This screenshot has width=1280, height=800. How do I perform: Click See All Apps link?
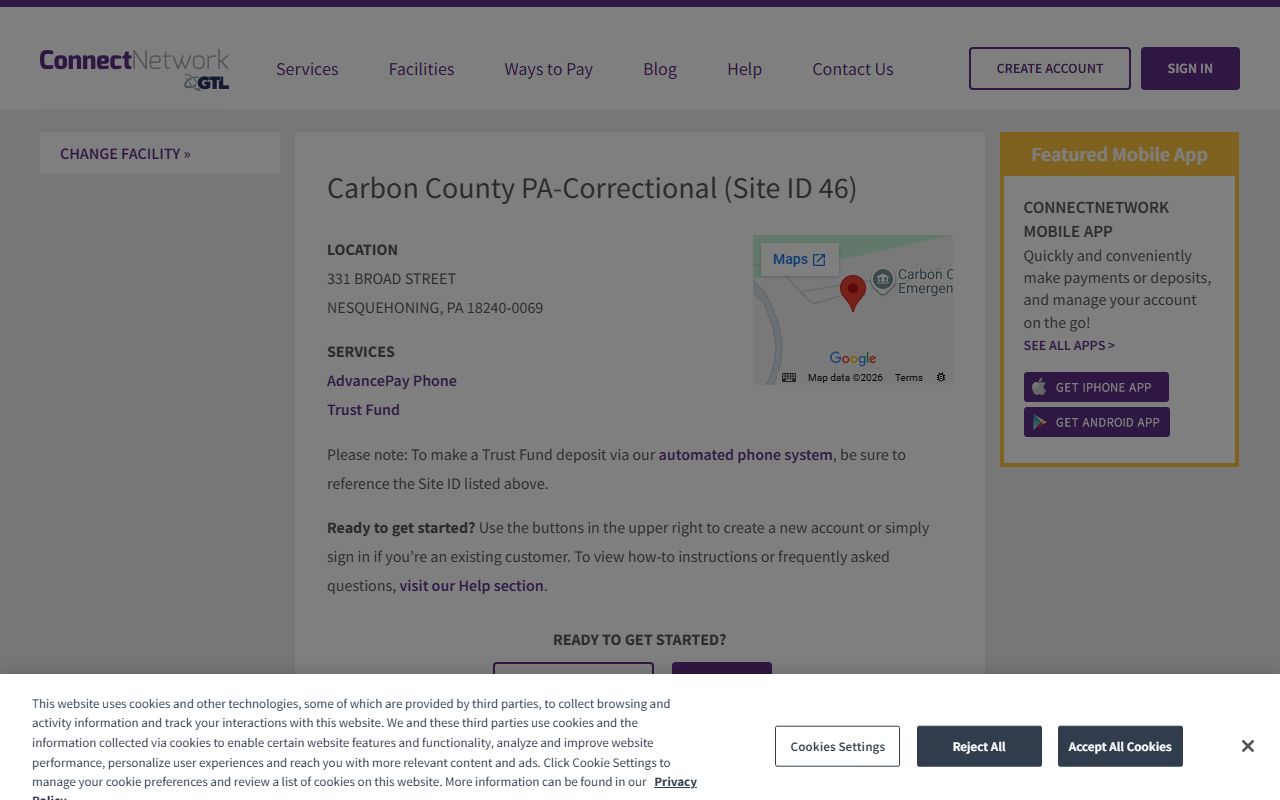[x=1069, y=345]
